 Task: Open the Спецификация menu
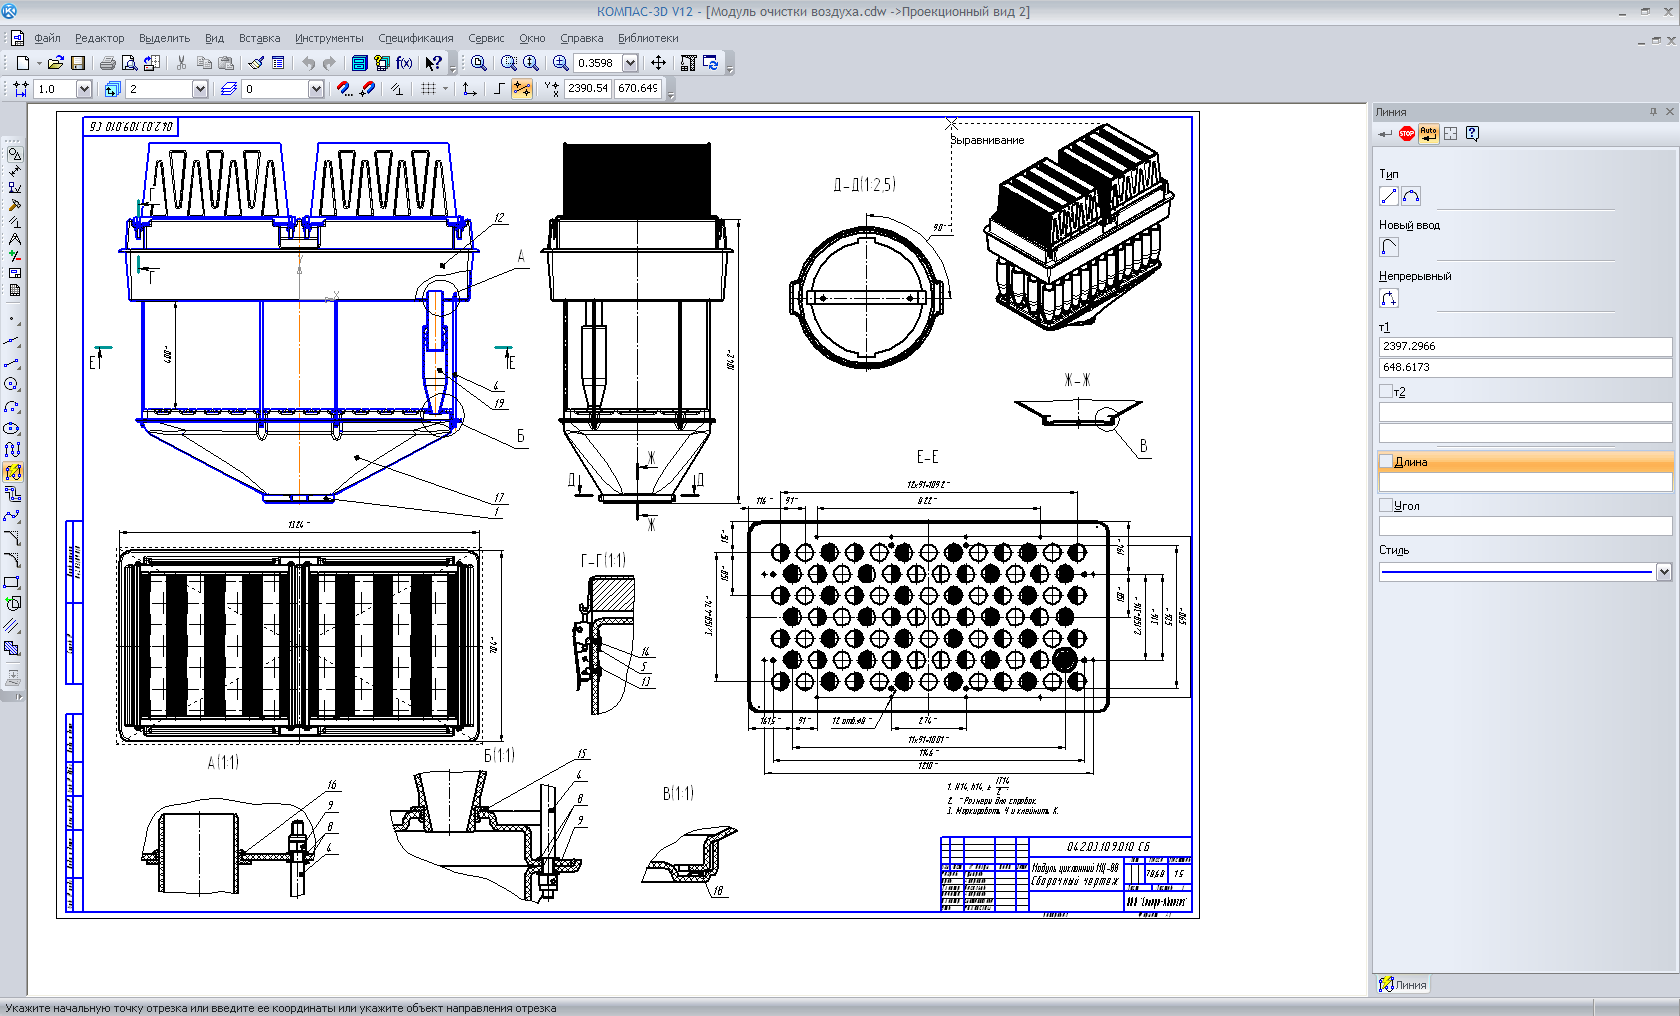415,38
